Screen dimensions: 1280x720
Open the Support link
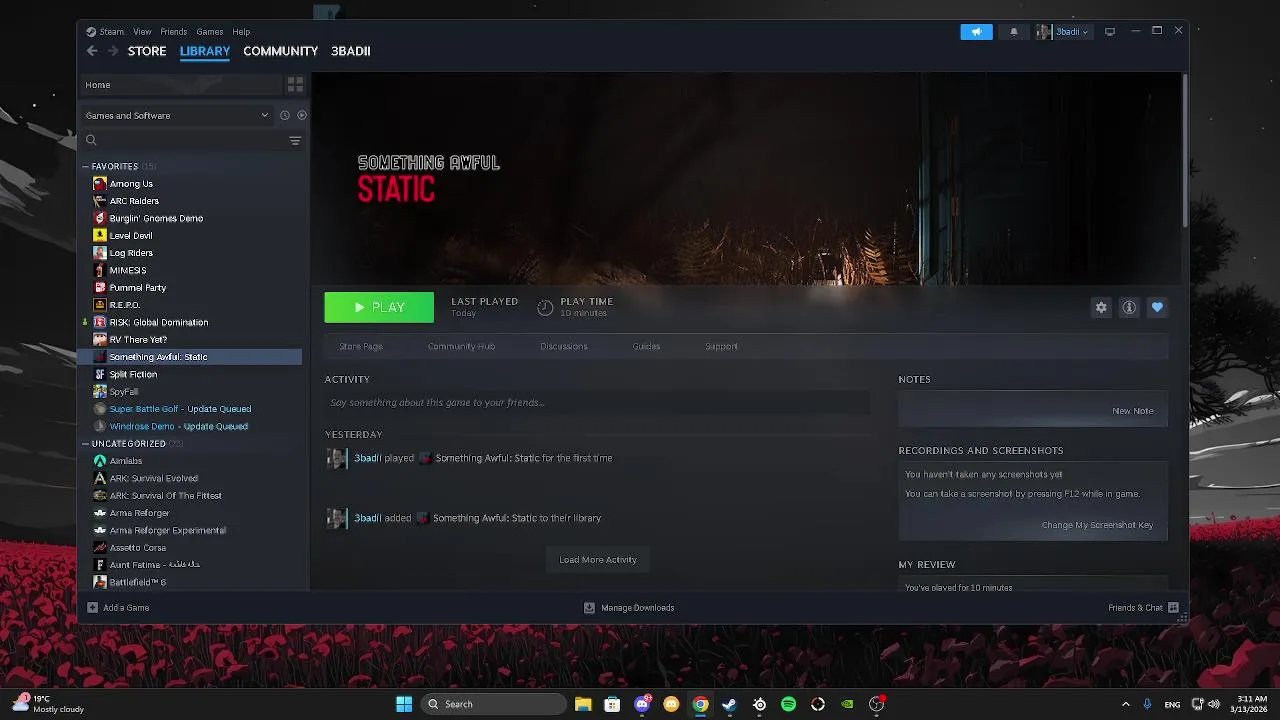pos(721,346)
